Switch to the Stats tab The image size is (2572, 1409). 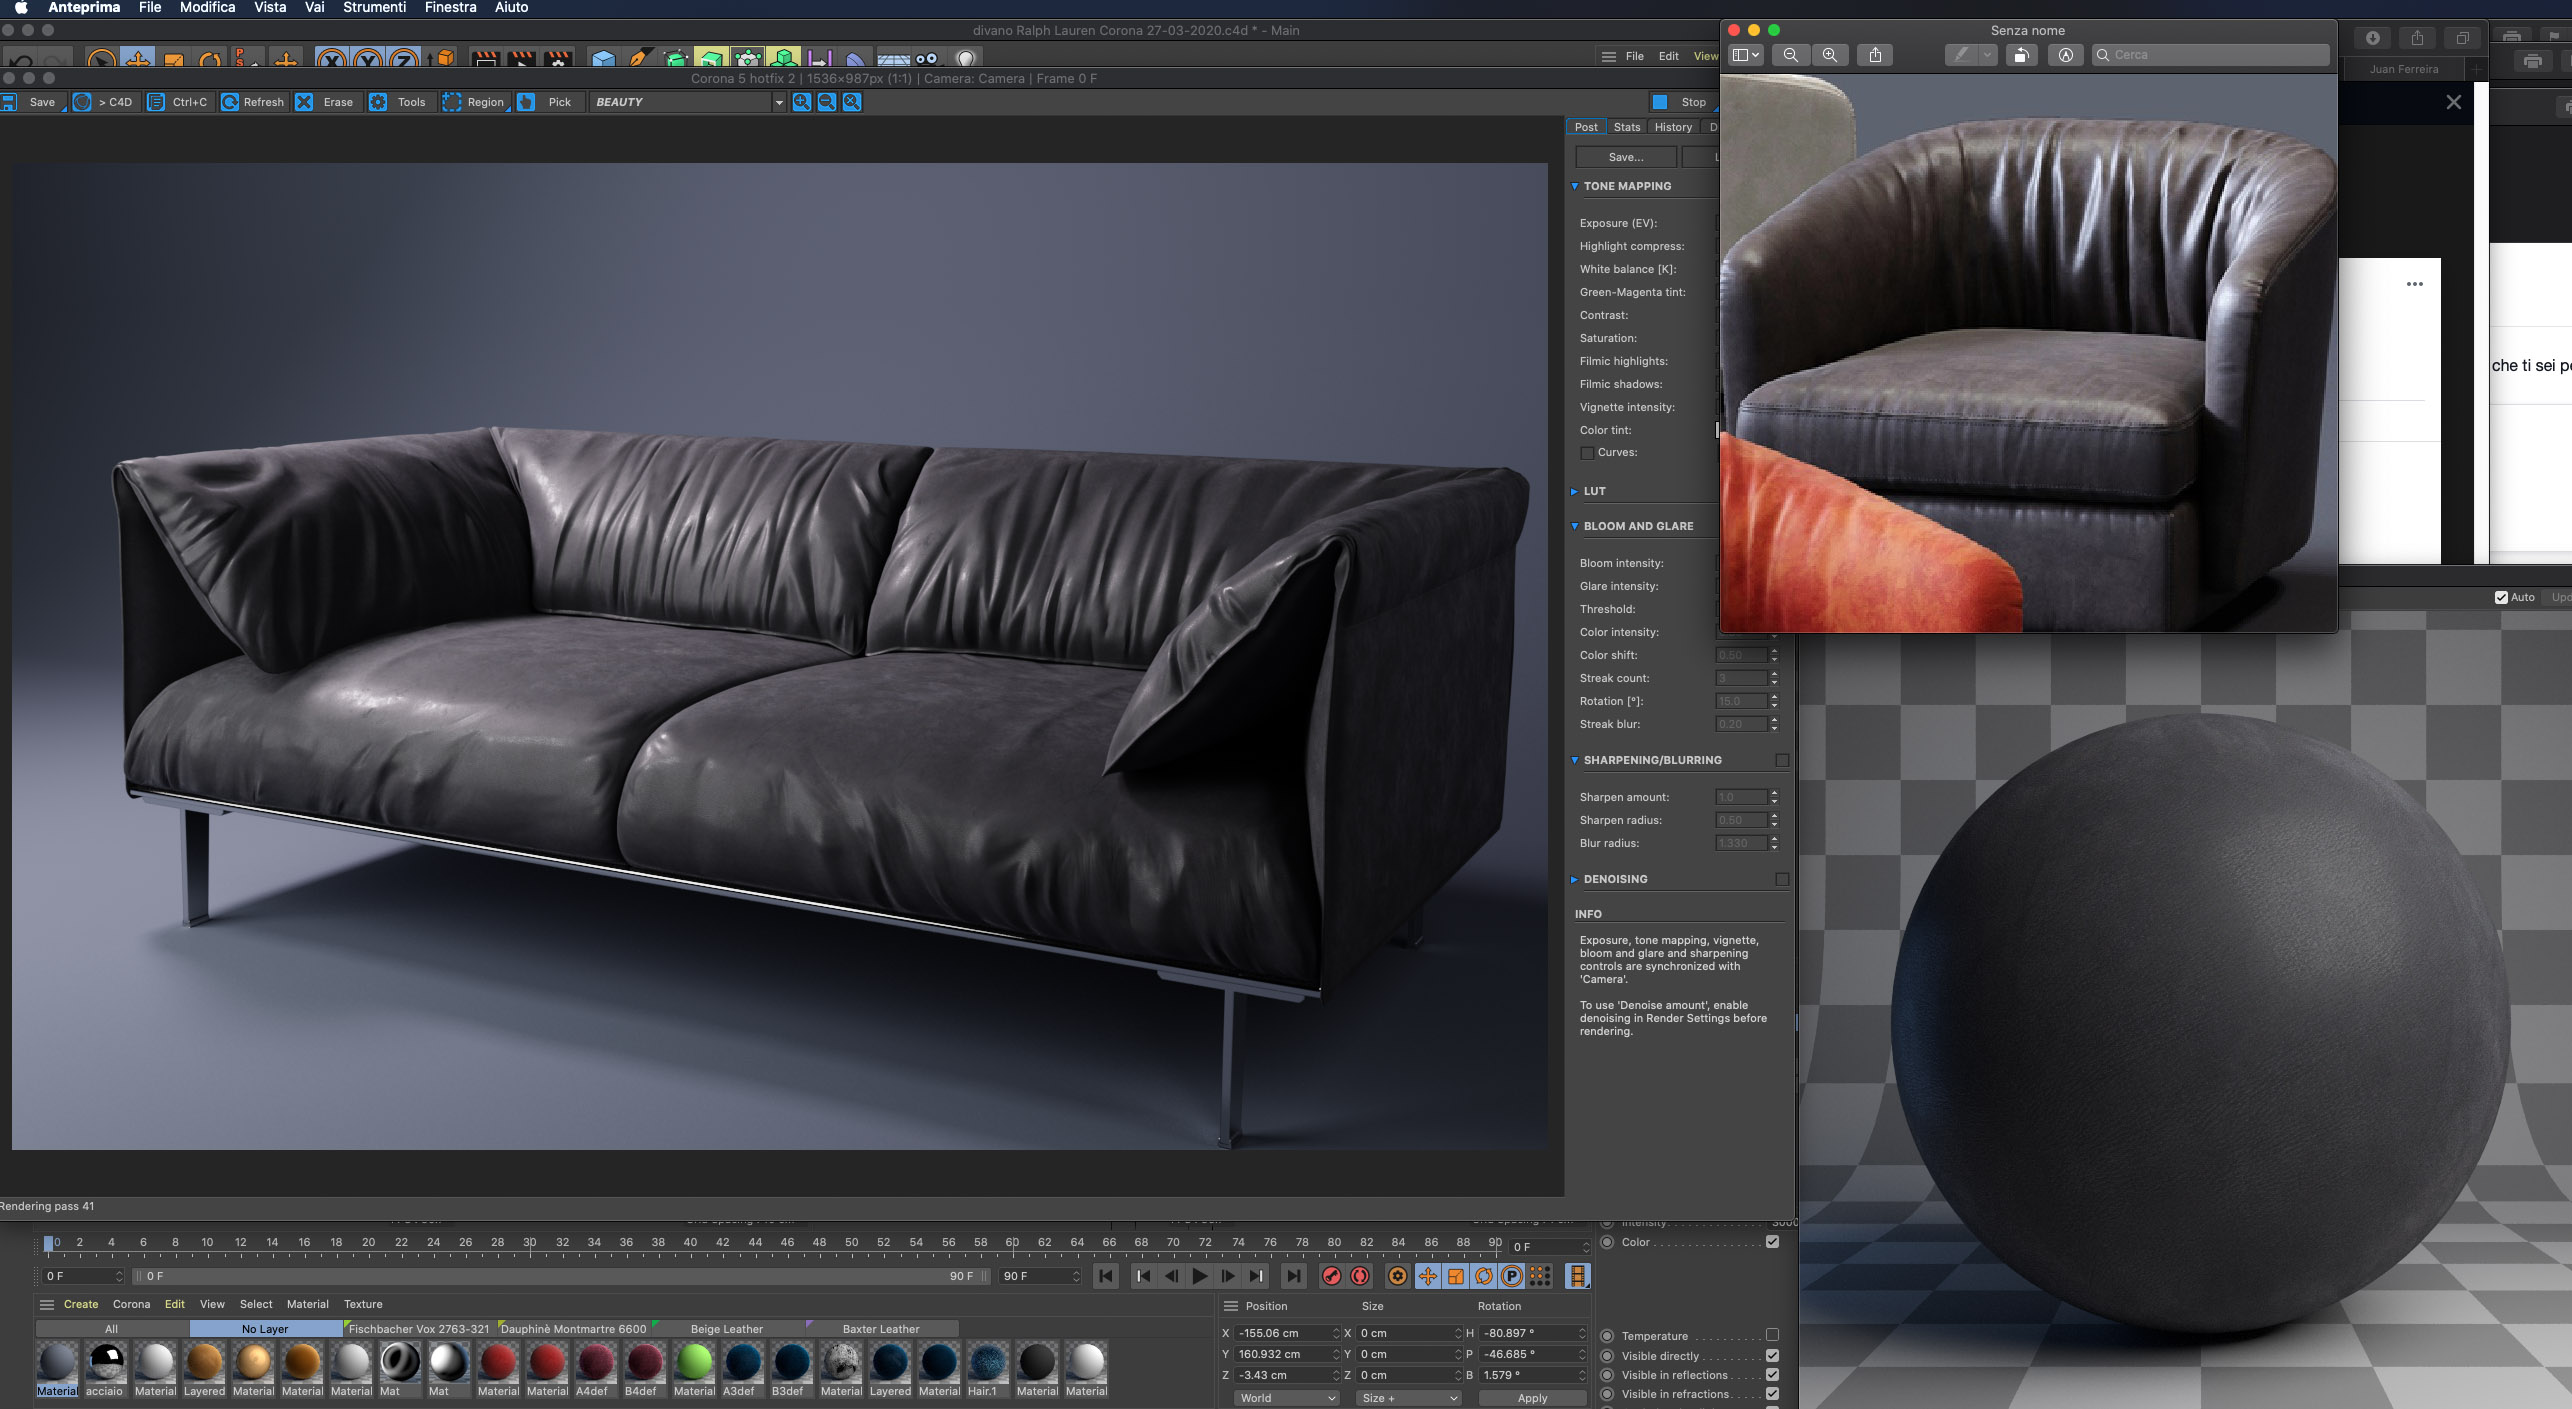click(1626, 127)
